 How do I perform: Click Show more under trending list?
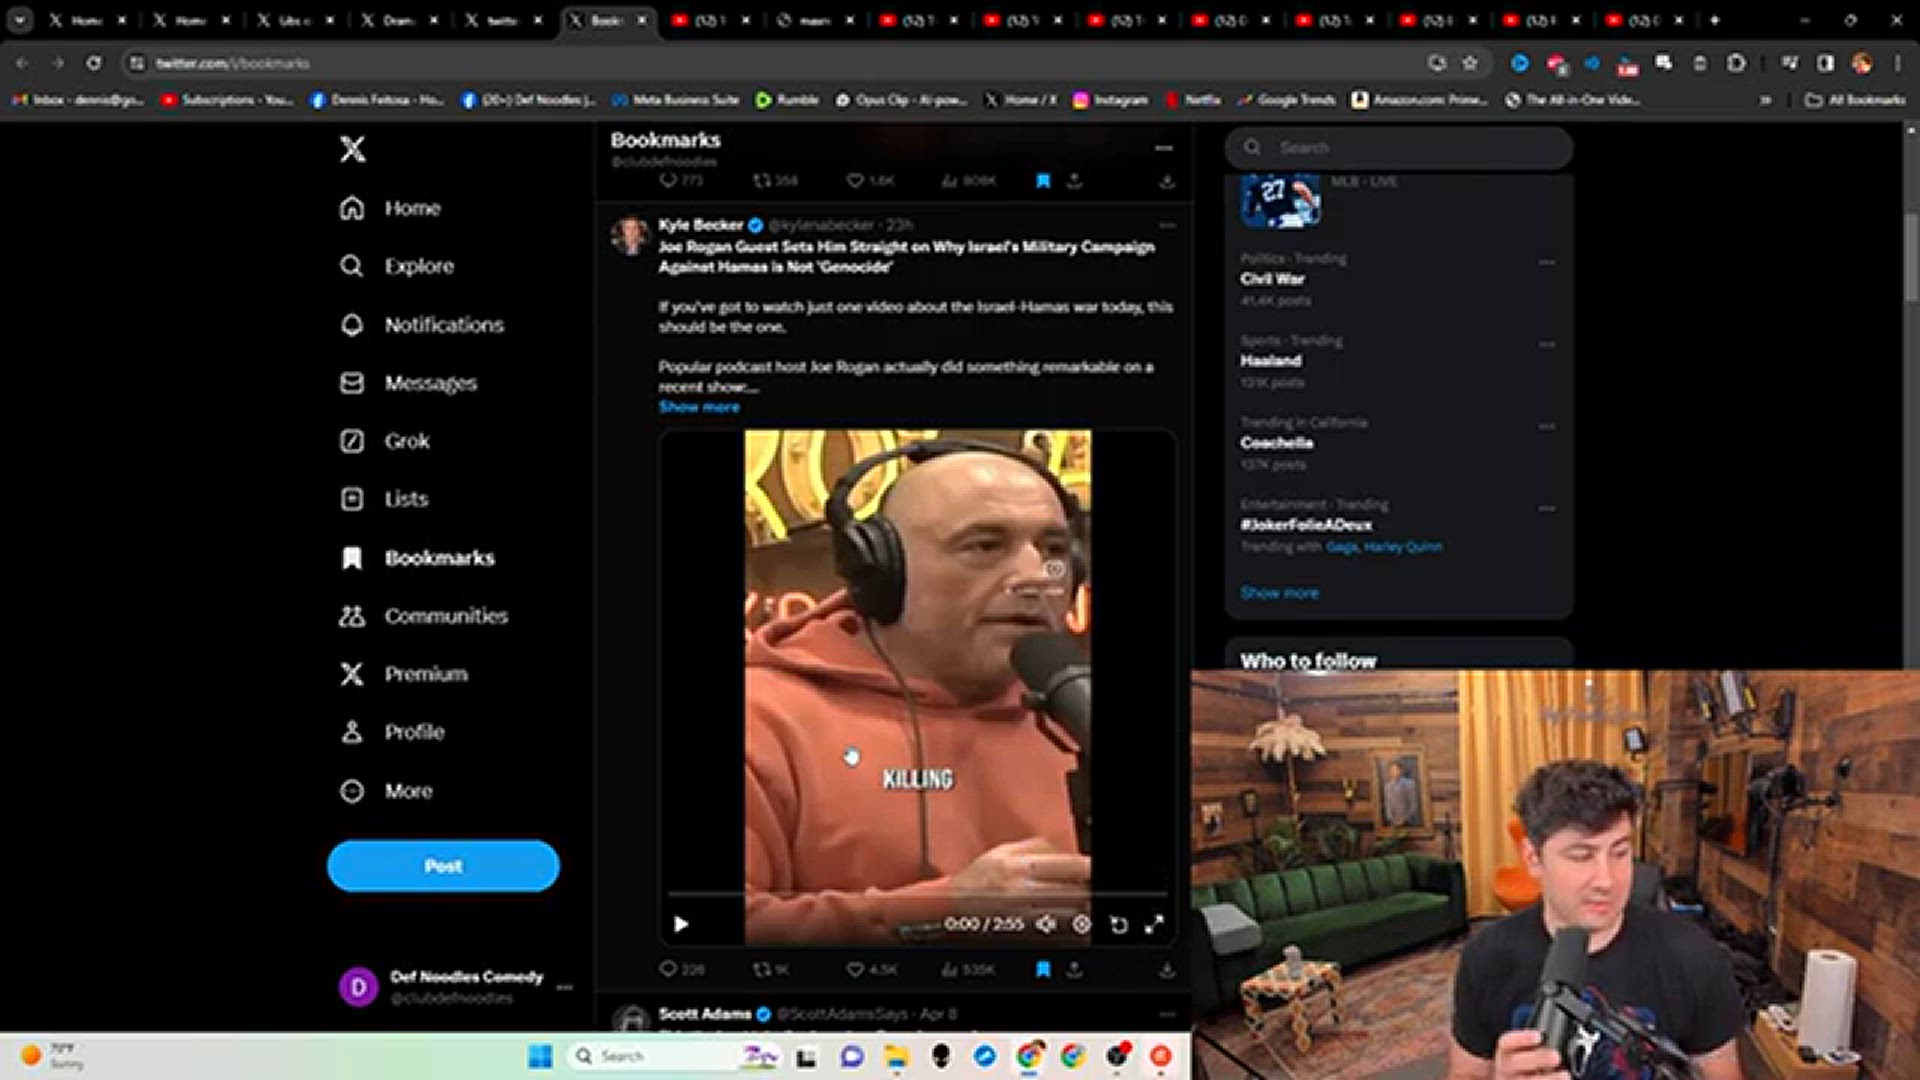(x=1279, y=593)
